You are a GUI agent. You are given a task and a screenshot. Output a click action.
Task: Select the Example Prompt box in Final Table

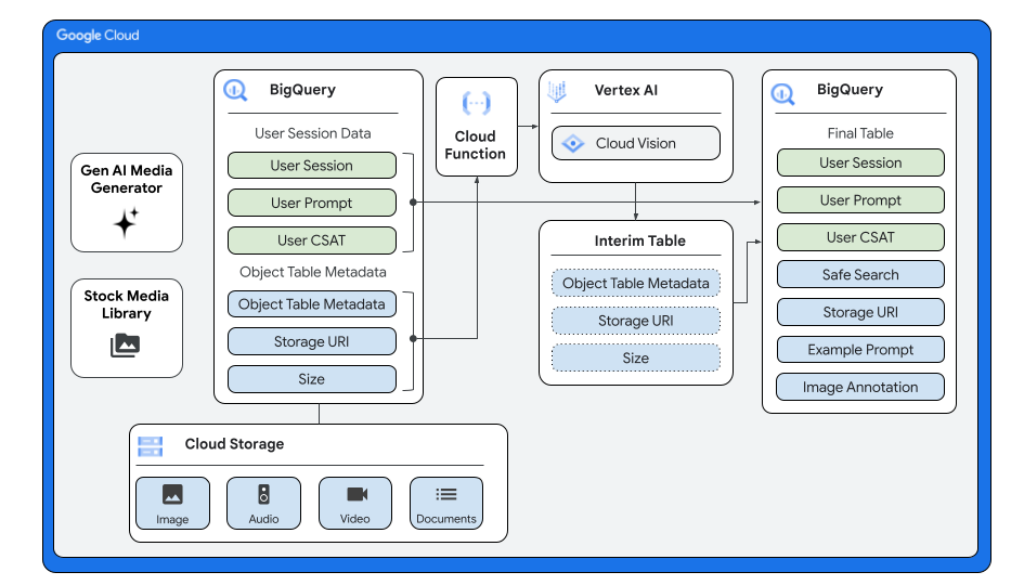pos(860,350)
